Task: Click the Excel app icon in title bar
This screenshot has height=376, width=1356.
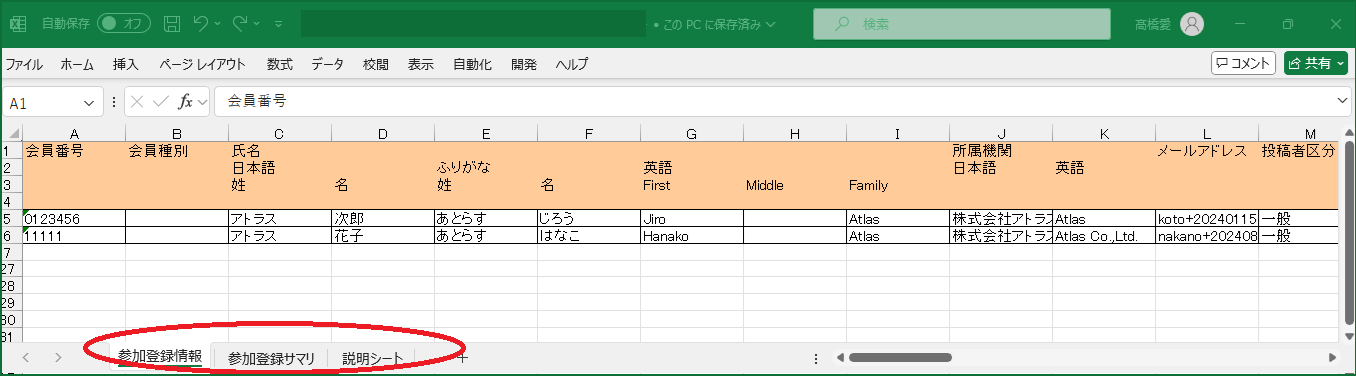Action: coord(19,23)
